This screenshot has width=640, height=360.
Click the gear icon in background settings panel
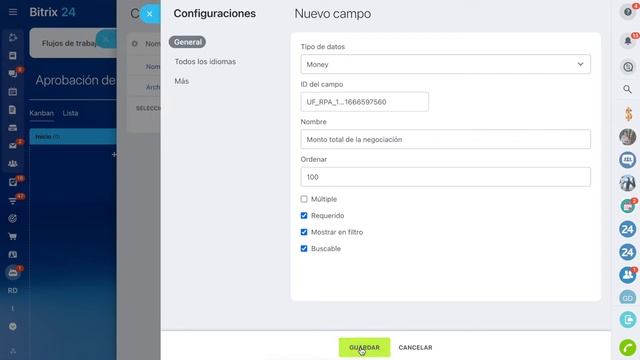click(x=134, y=43)
